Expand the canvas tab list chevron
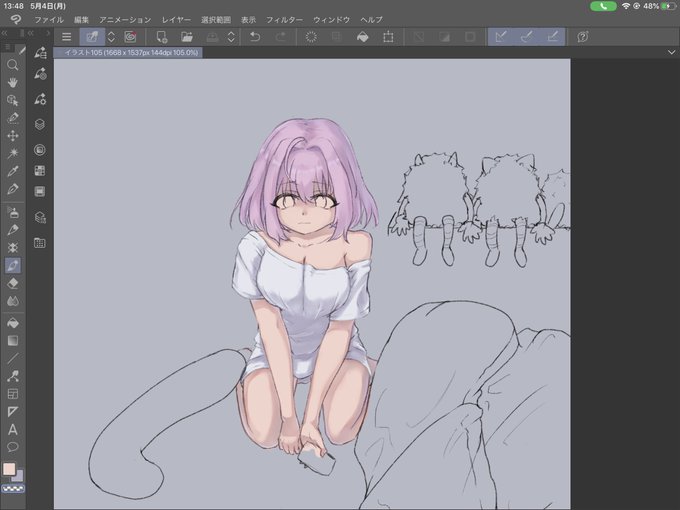Screen dimensions: 680x510 [x=671, y=52]
